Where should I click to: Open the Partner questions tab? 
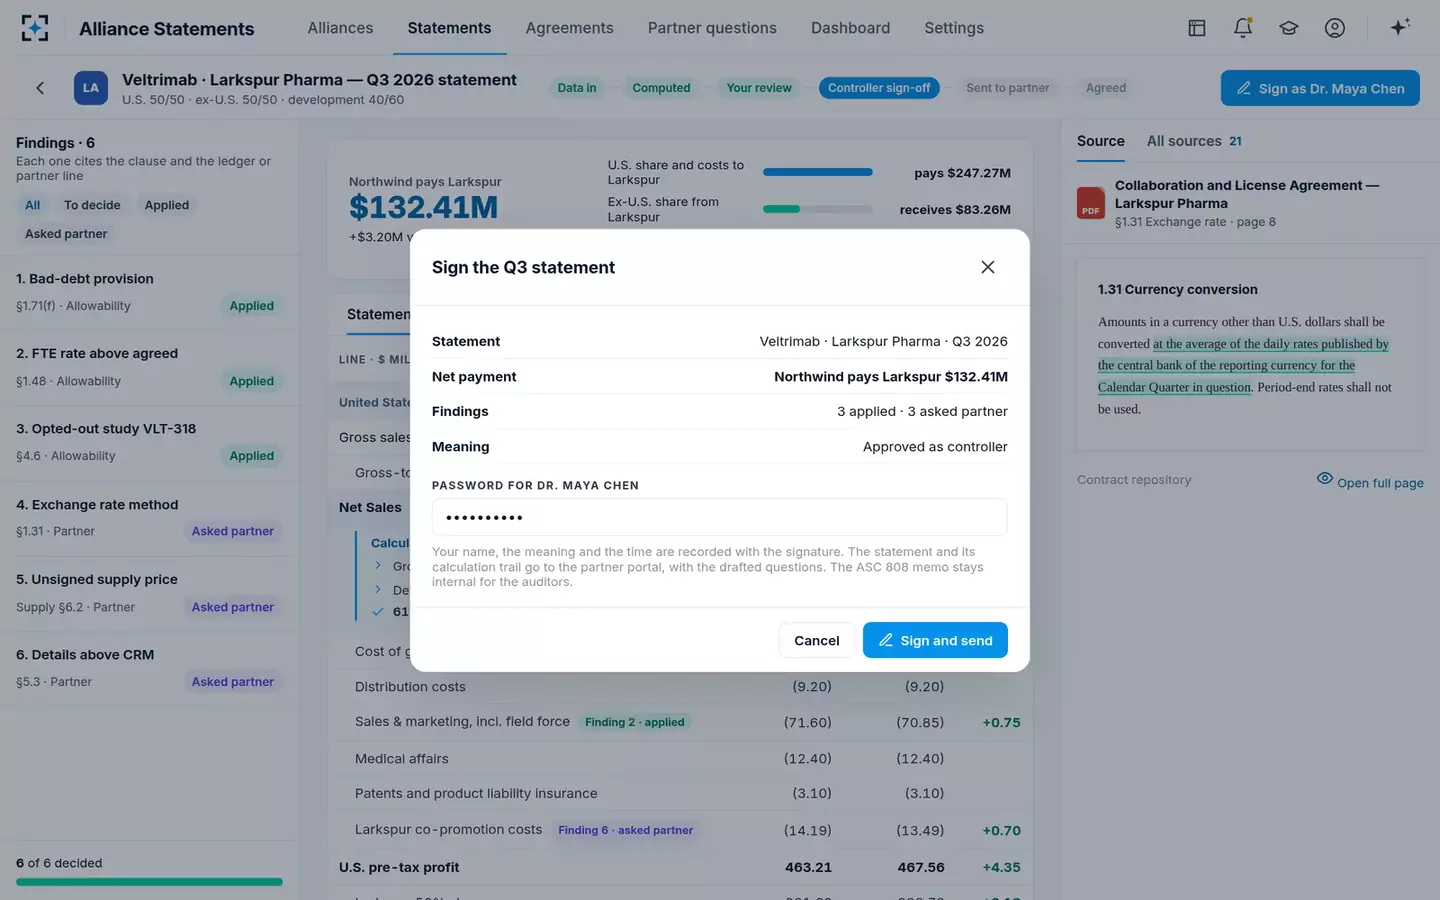[x=712, y=28]
